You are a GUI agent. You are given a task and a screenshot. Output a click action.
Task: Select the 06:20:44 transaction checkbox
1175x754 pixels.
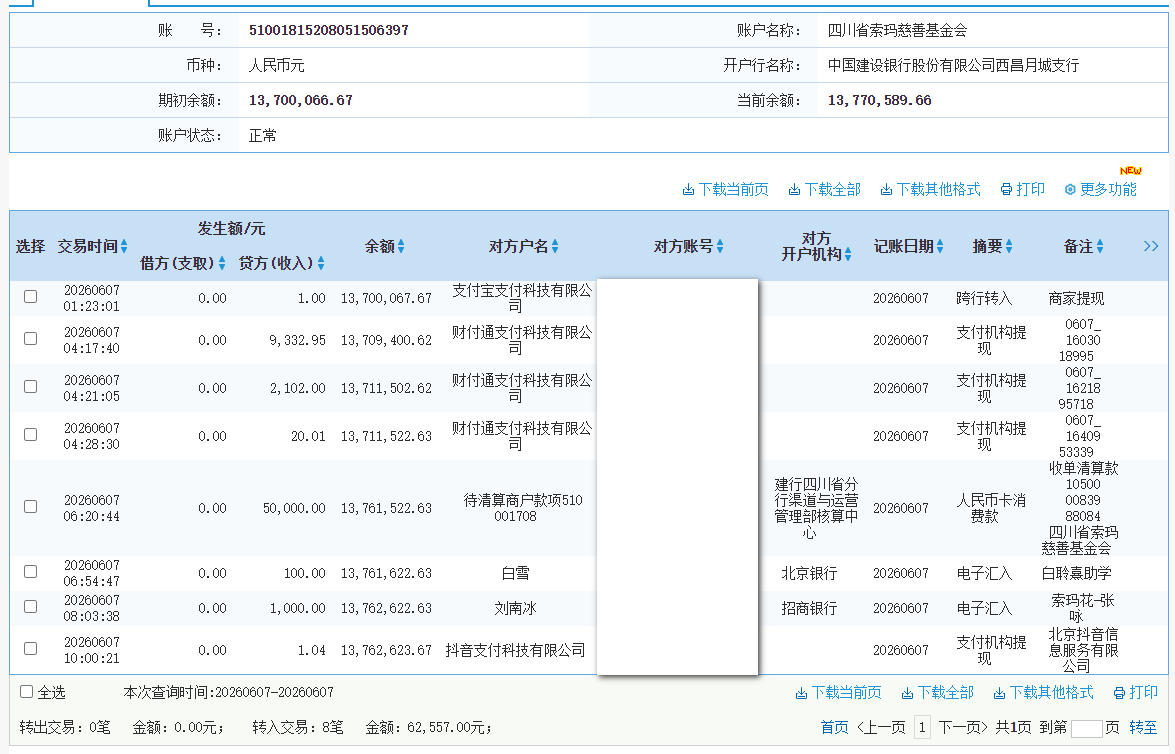tap(31, 507)
